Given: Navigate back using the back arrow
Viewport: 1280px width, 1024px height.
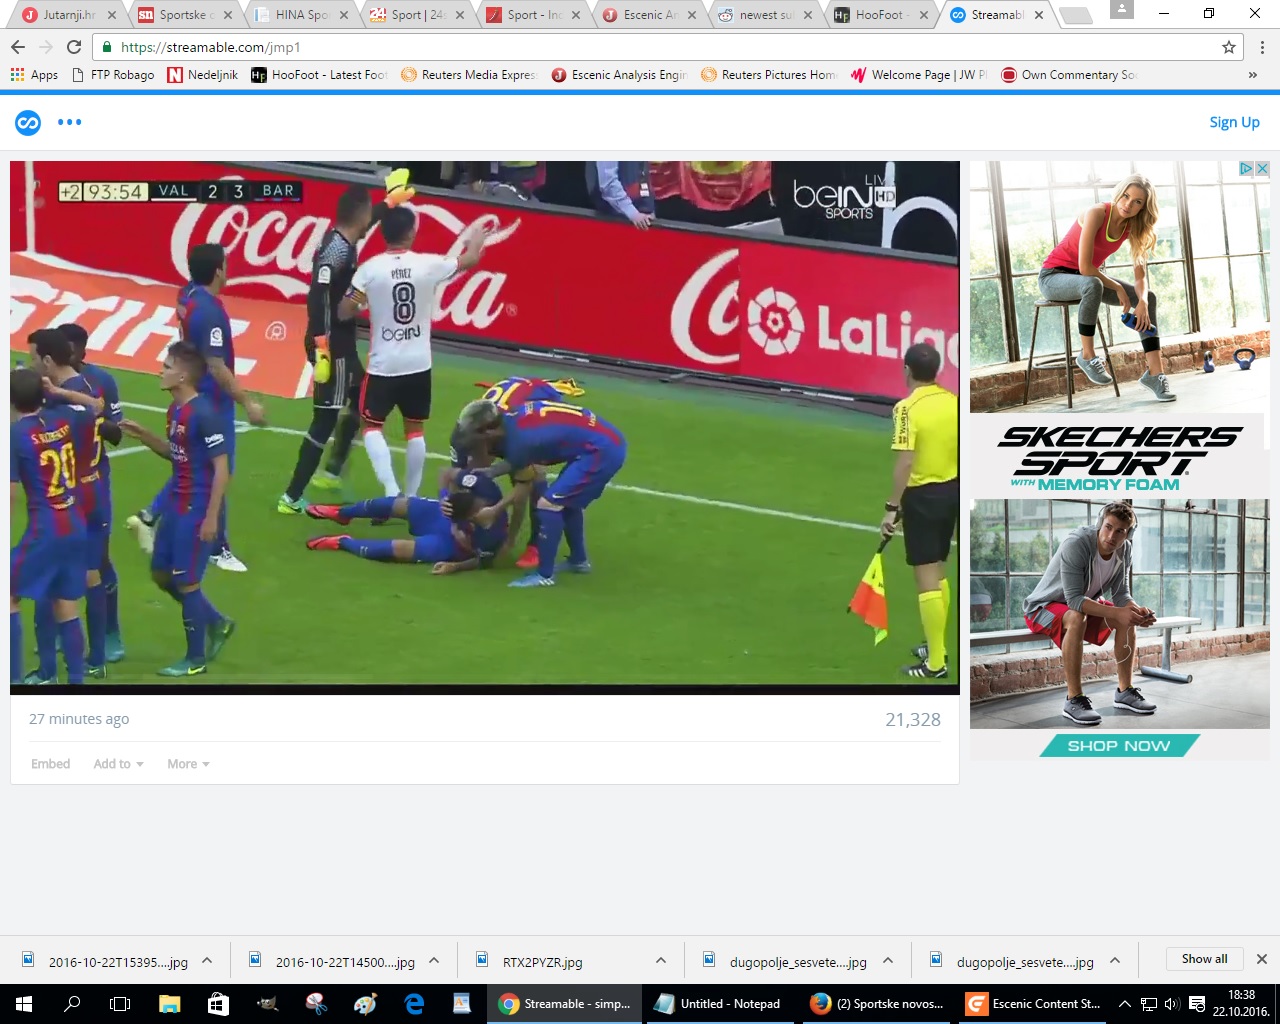Looking at the screenshot, I should pos(20,46).
